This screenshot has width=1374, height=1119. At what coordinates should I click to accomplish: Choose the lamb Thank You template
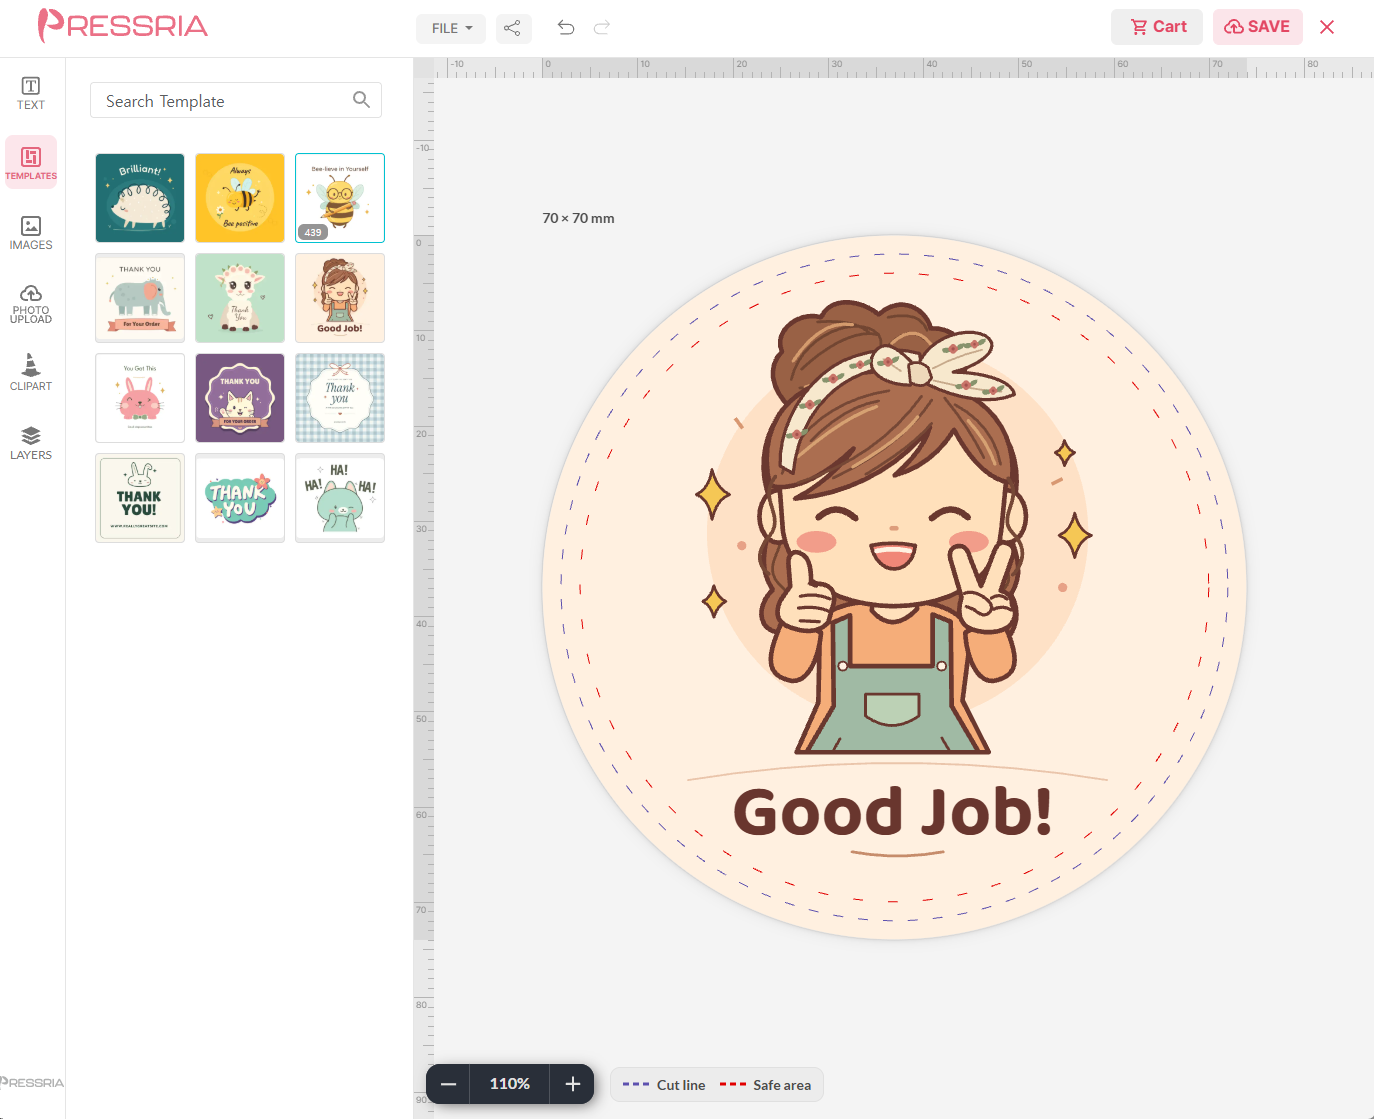pyautogui.click(x=240, y=298)
